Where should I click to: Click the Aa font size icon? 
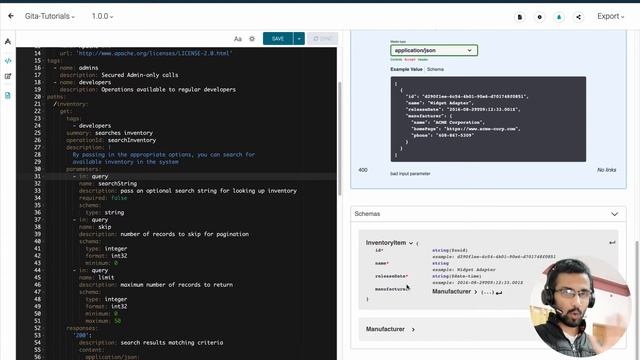[238, 39]
